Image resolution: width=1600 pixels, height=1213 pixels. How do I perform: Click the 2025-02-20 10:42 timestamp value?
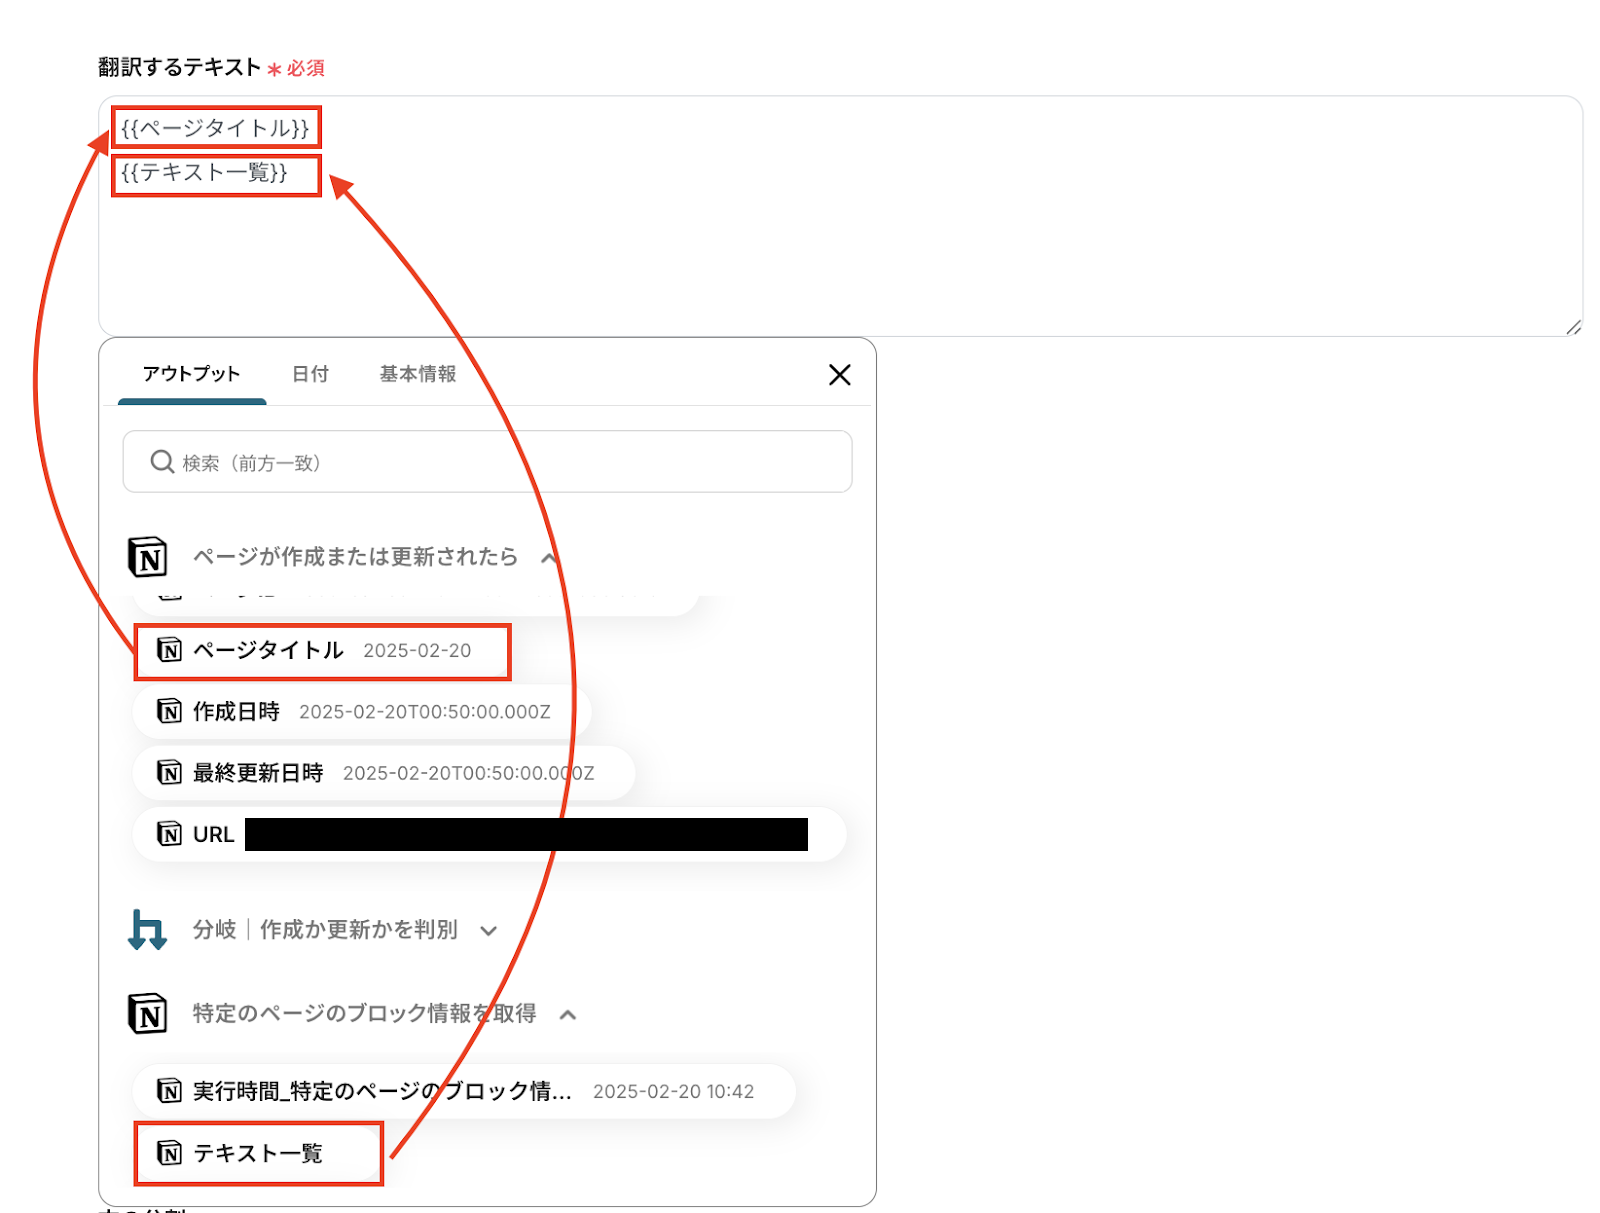[674, 1092]
